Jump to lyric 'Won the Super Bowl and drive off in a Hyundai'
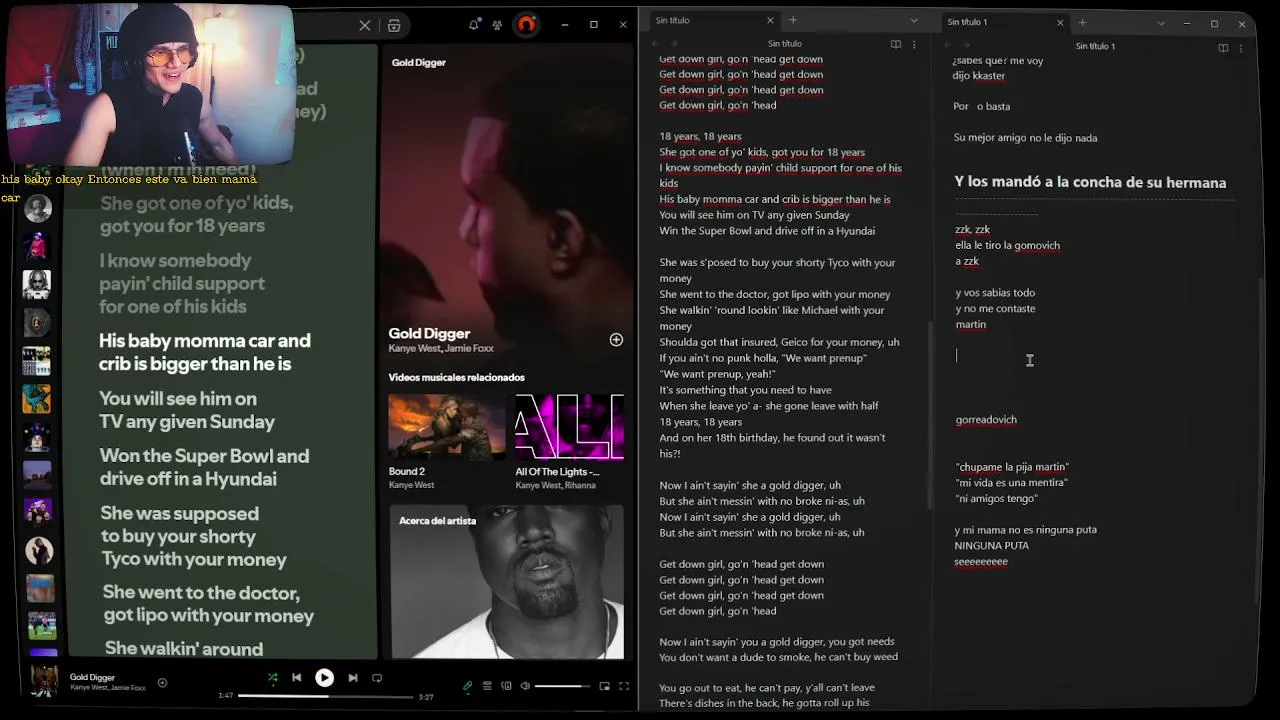Screen dimensions: 1280x720 [204, 467]
